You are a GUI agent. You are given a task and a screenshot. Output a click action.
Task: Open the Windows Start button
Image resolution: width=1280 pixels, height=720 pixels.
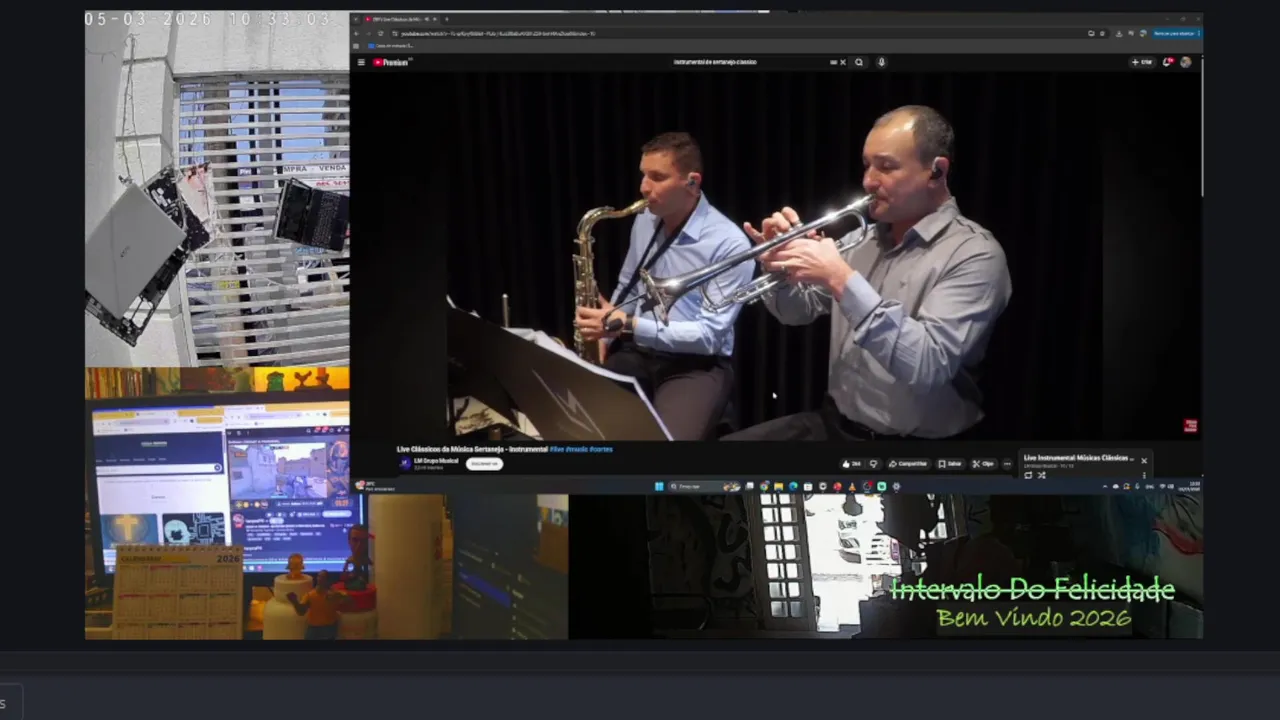(659, 486)
